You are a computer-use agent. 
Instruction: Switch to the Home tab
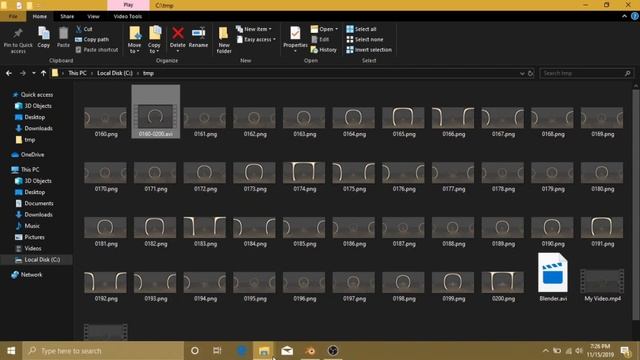[x=40, y=16]
